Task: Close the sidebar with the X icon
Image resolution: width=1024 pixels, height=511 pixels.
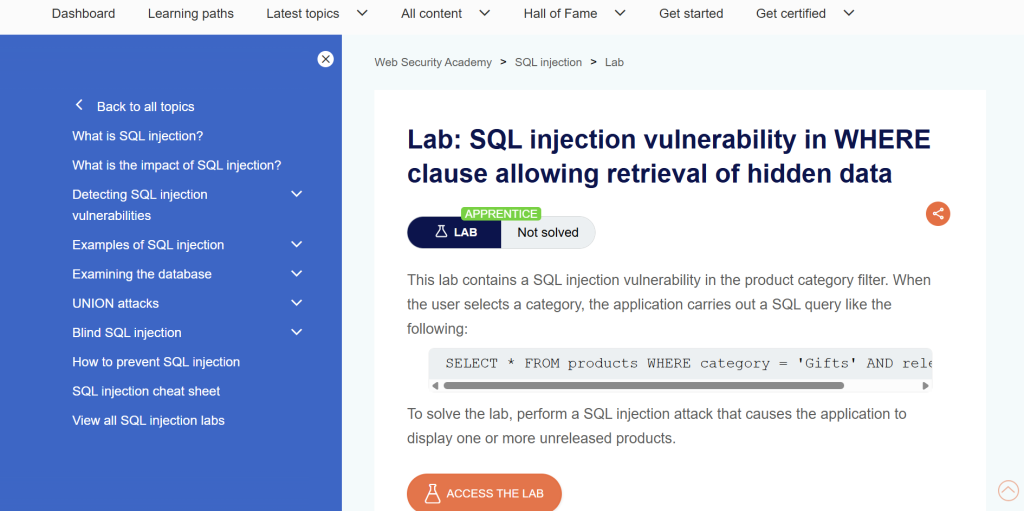Action: 325,59
